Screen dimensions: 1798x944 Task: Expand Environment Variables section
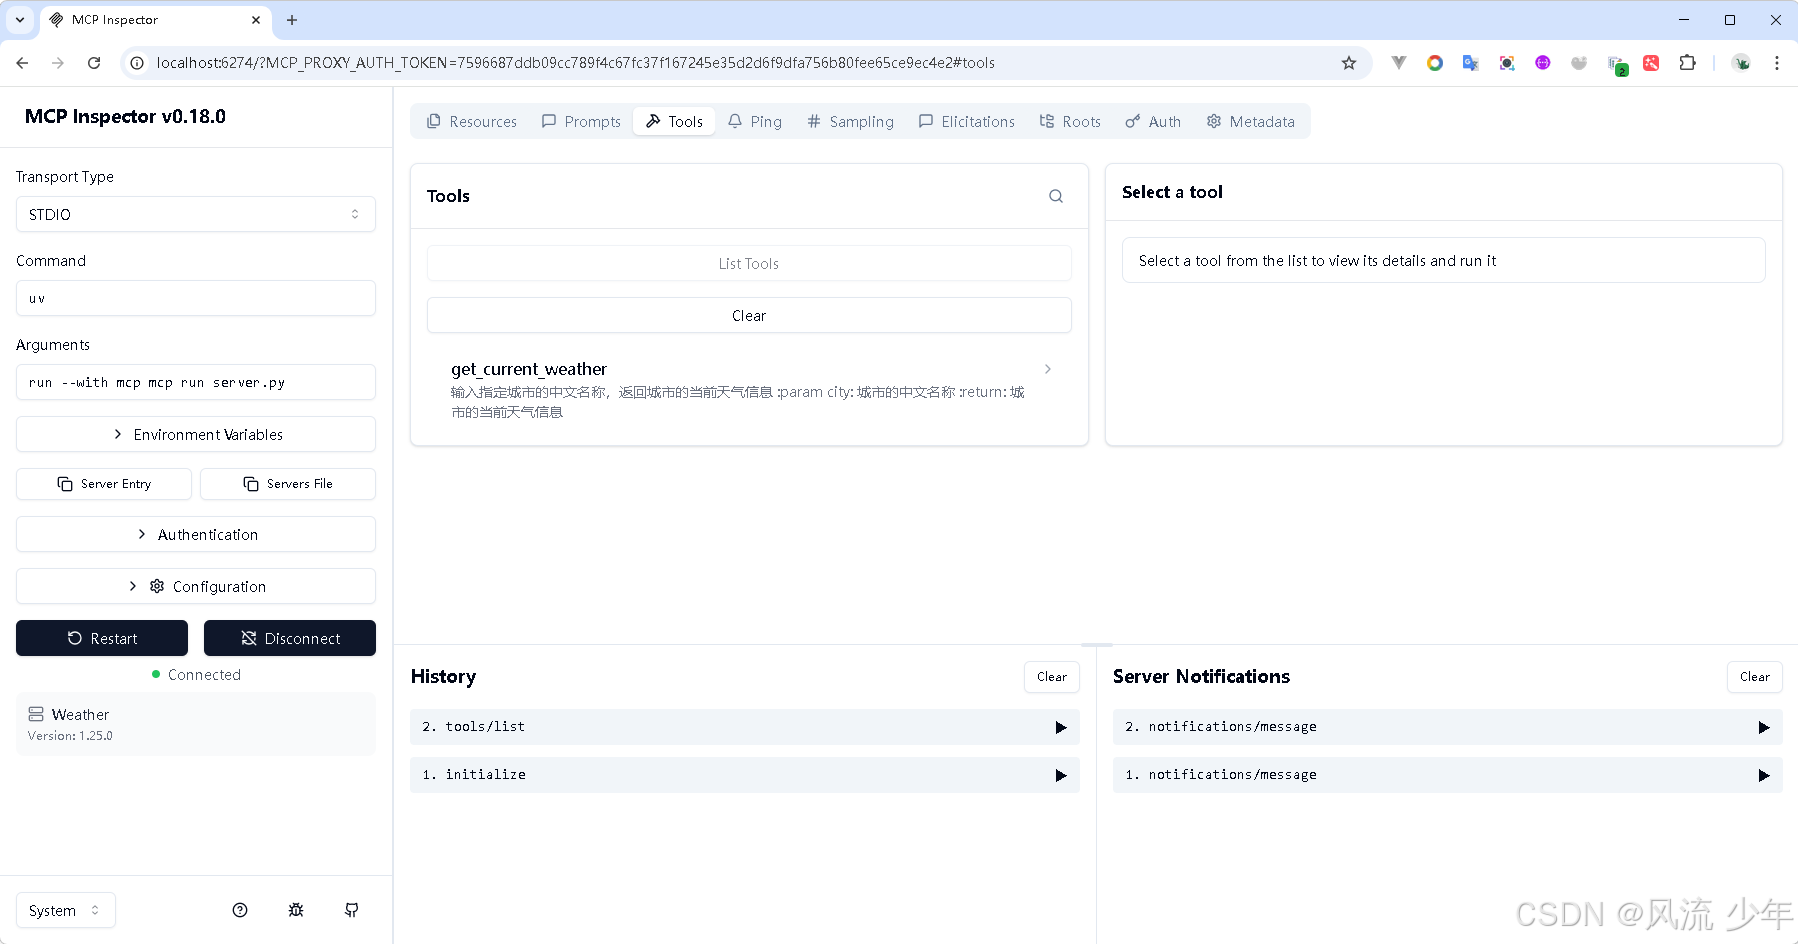click(196, 434)
